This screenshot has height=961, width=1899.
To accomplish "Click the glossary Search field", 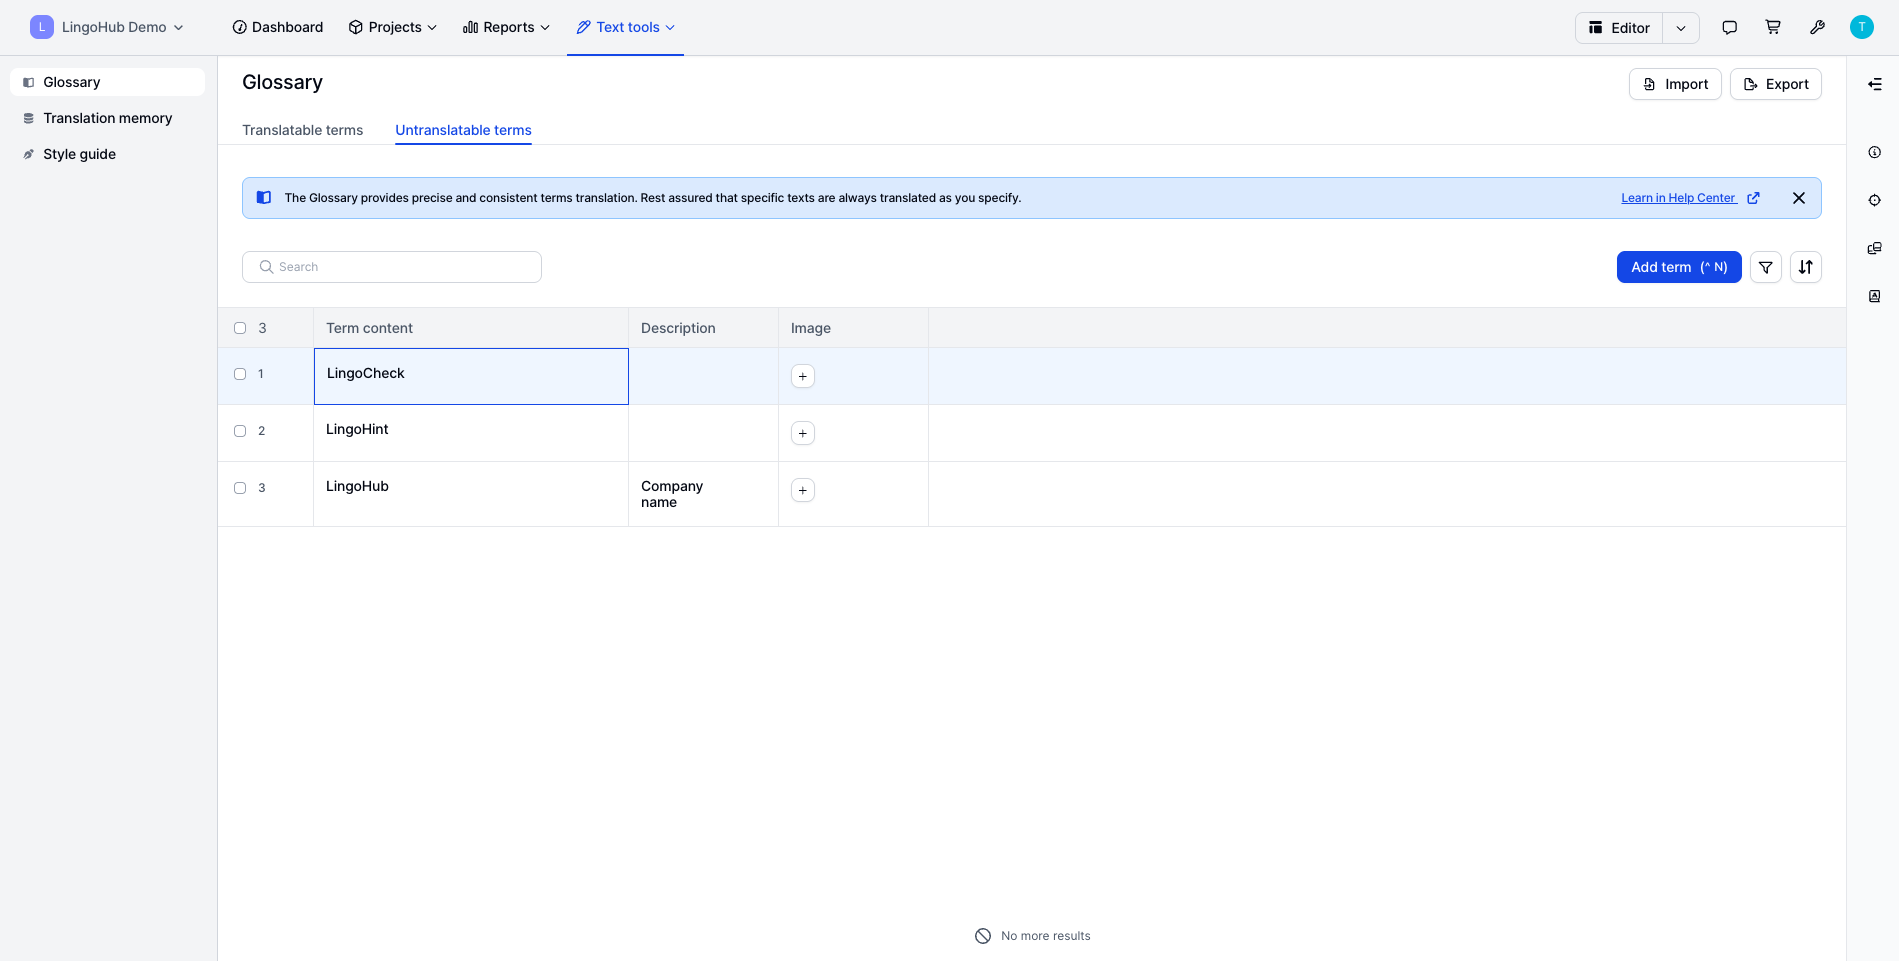I will [x=392, y=267].
